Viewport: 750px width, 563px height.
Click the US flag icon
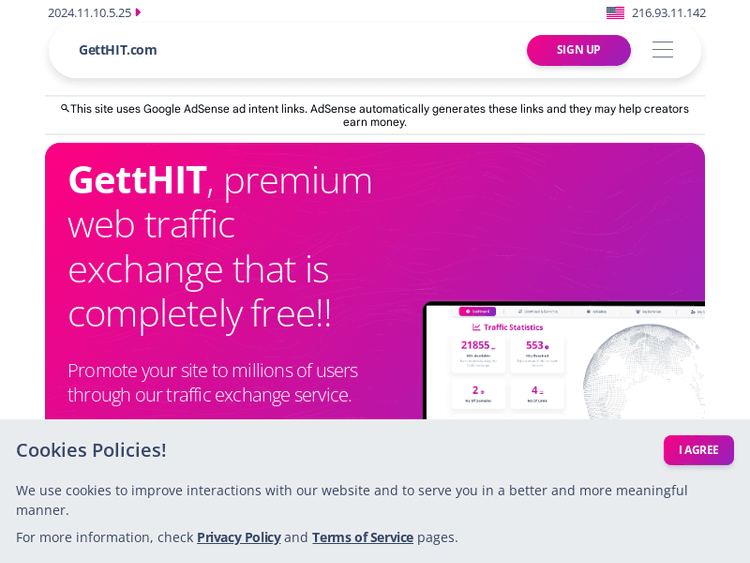615,13
